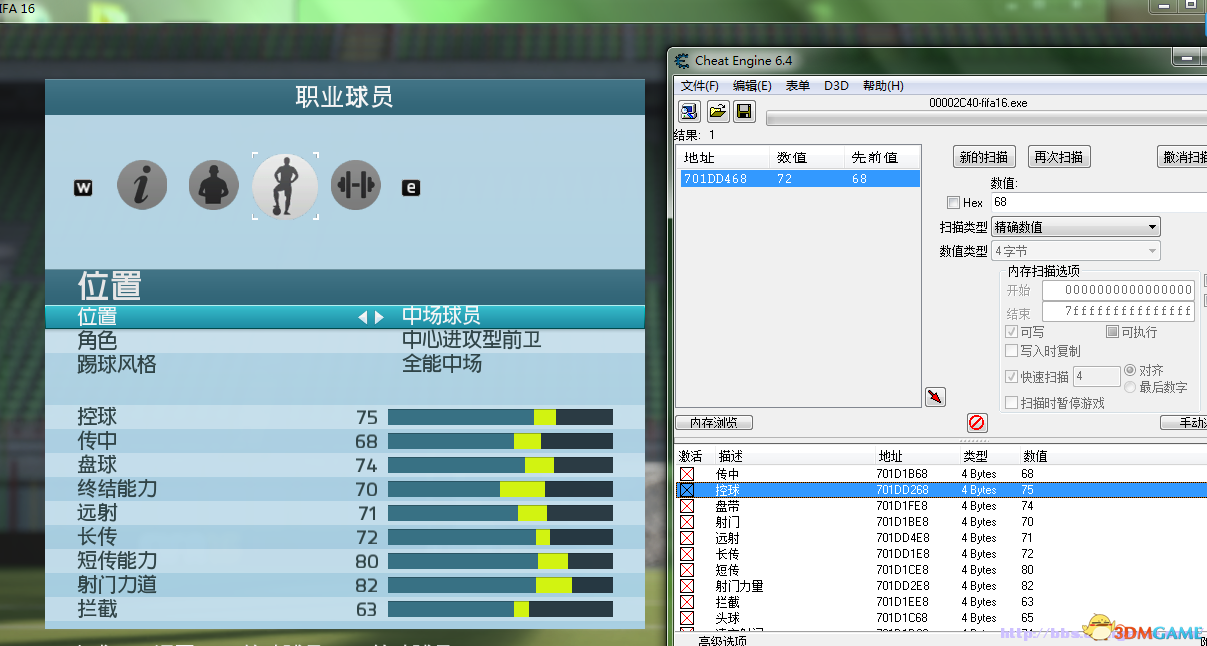Click left arrow beside 位置 selector
1207x646 pixels.
363,317
